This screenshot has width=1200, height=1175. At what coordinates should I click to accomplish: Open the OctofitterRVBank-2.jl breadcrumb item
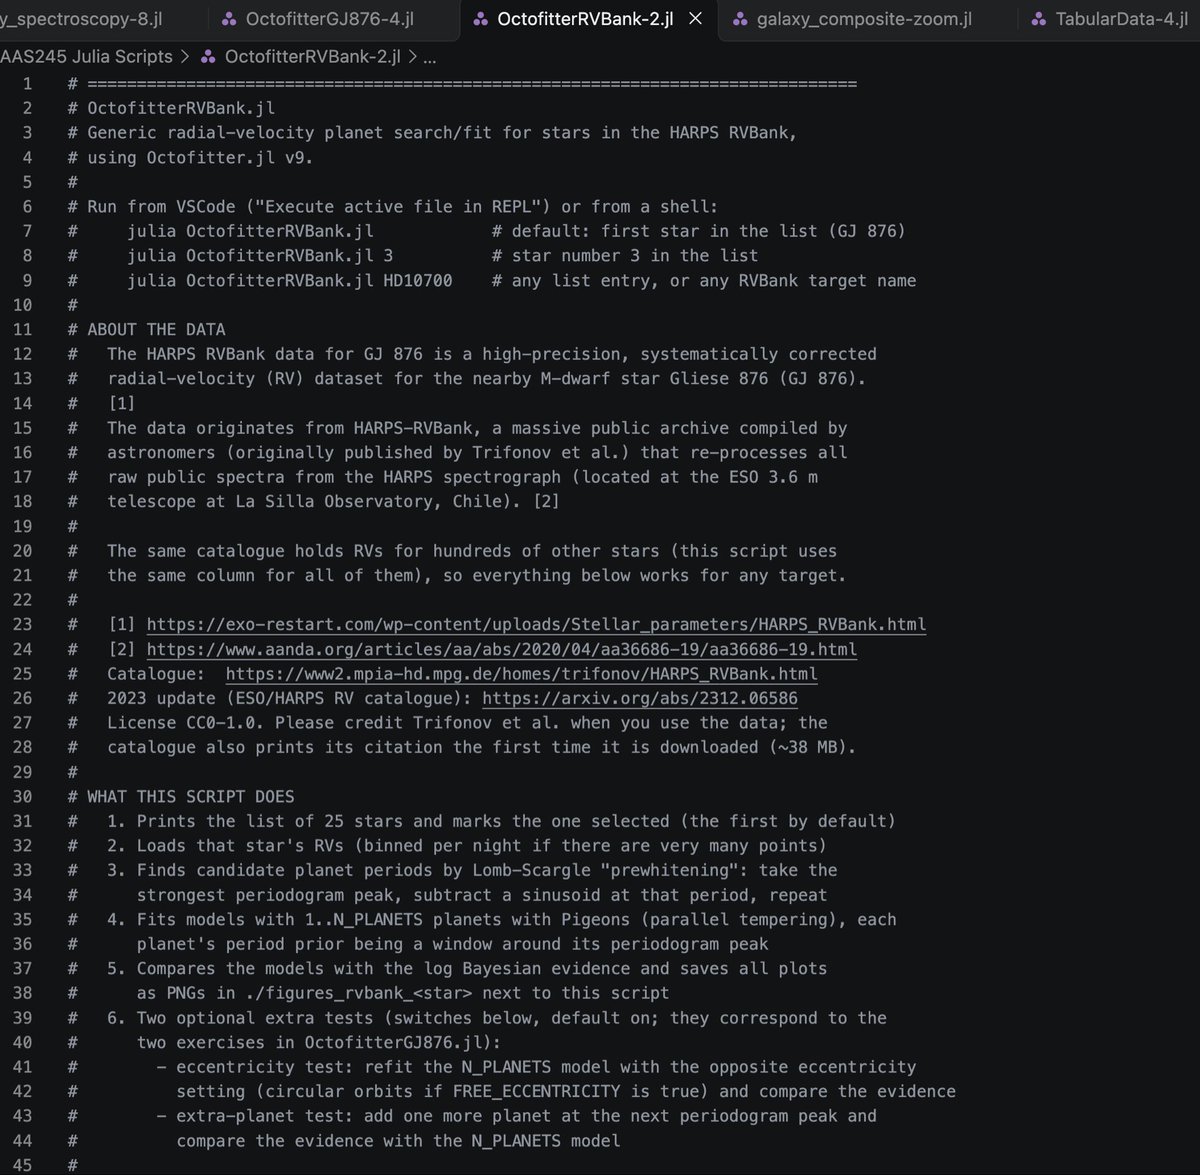[x=312, y=57]
